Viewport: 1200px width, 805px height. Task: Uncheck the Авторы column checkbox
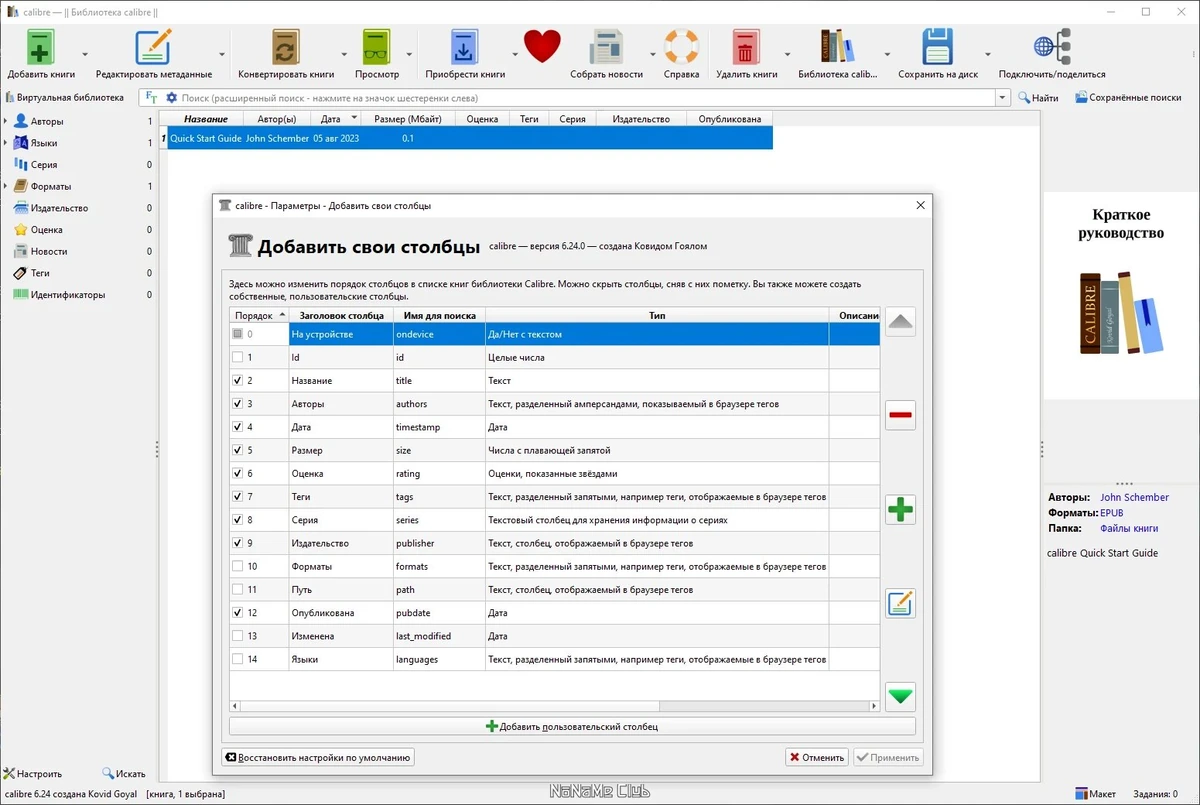coord(237,404)
